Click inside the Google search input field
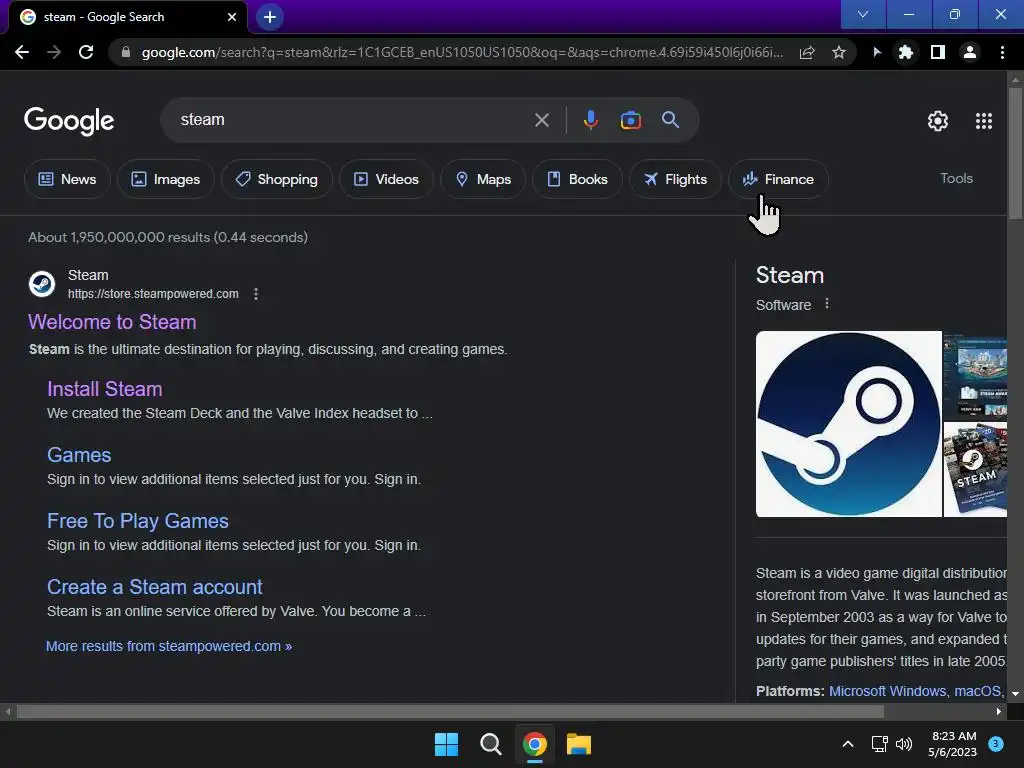 coord(353,120)
